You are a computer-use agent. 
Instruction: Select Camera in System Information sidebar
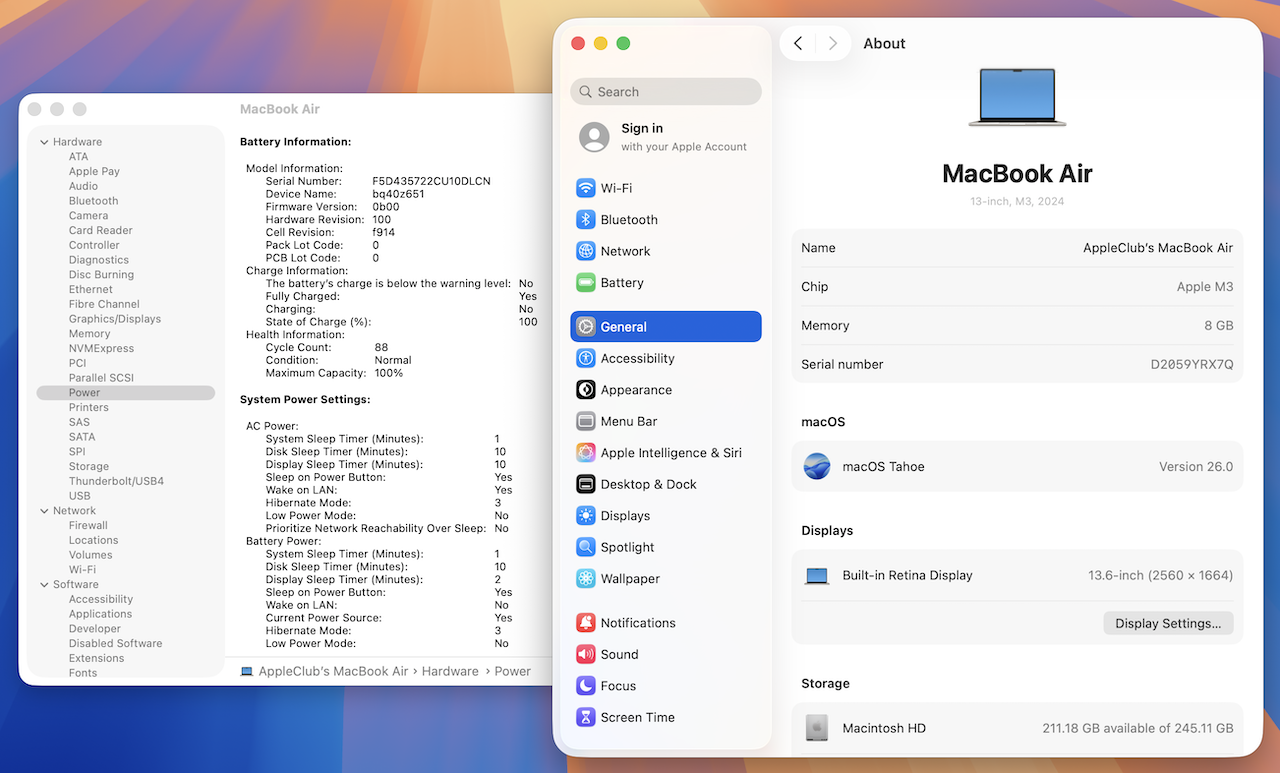pos(89,216)
